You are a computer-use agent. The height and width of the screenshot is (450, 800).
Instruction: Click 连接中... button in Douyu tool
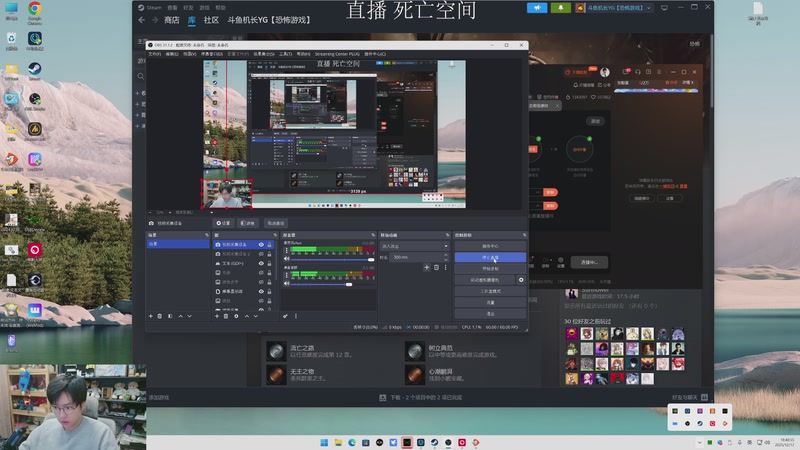tap(589, 262)
